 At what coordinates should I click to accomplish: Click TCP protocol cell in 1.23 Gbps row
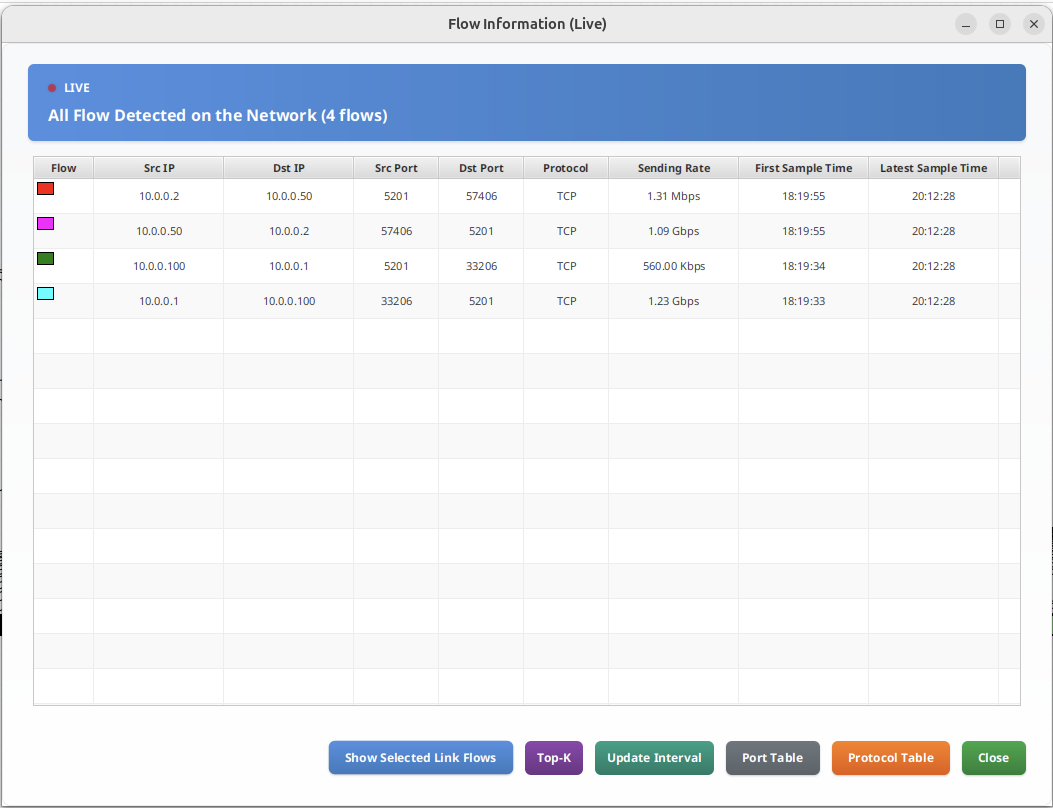point(566,301)
